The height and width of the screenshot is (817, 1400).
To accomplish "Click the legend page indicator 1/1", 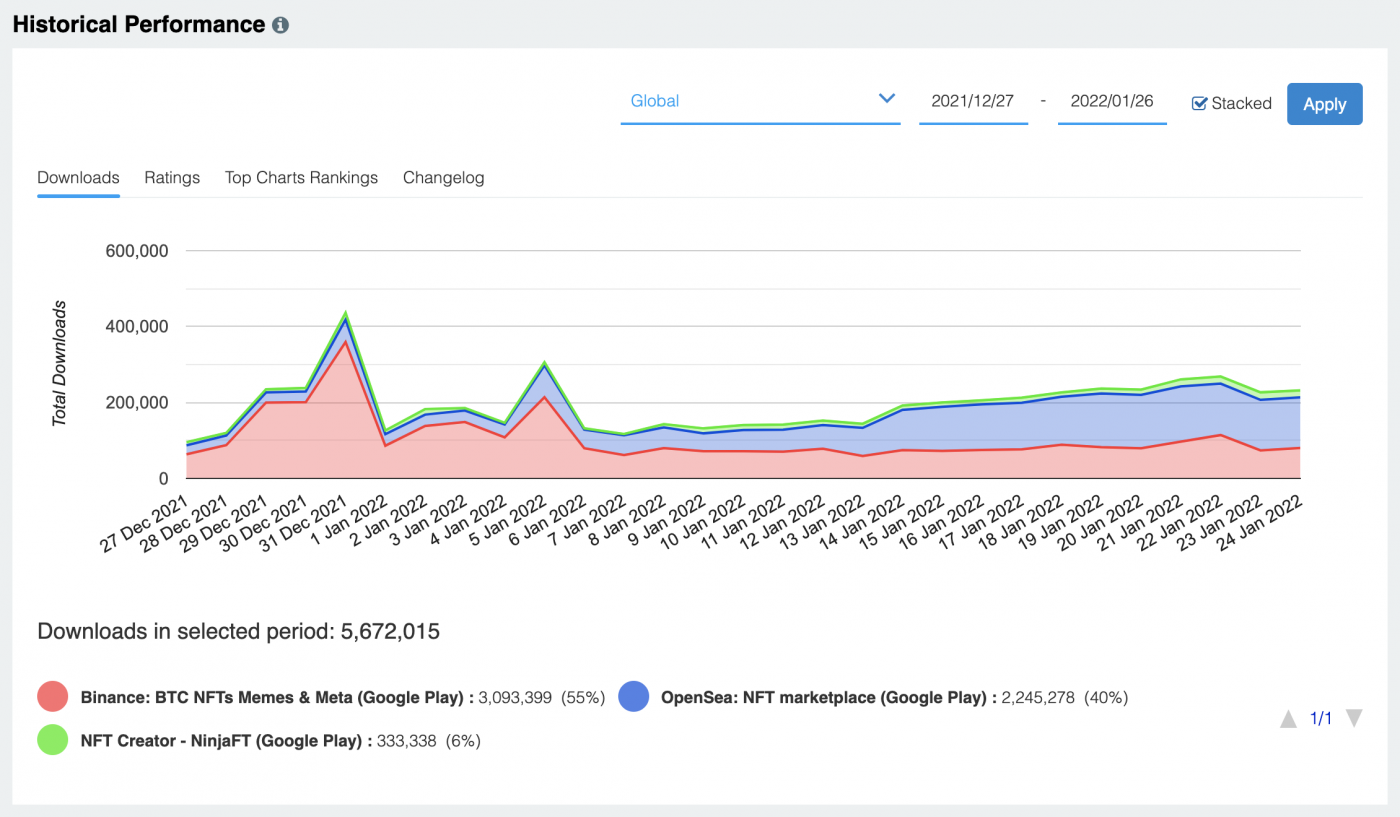I will pos(1321,719).
